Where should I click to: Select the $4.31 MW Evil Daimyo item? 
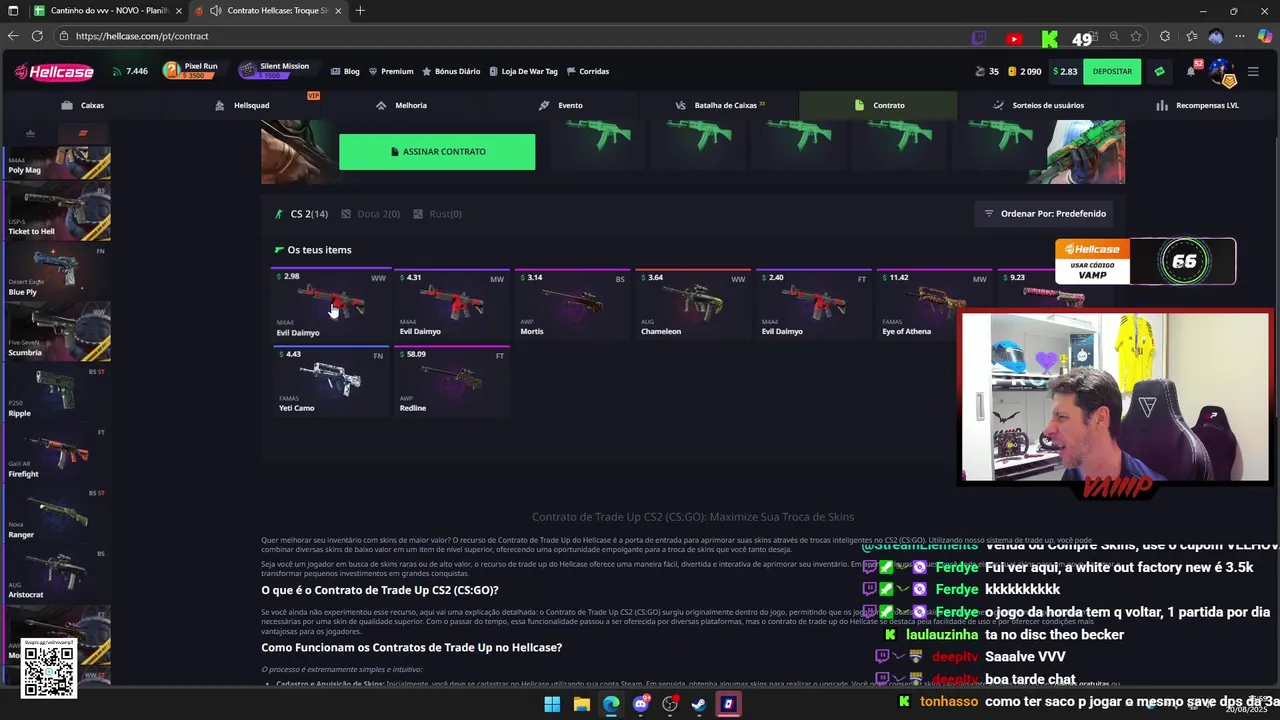click(452, 305)
